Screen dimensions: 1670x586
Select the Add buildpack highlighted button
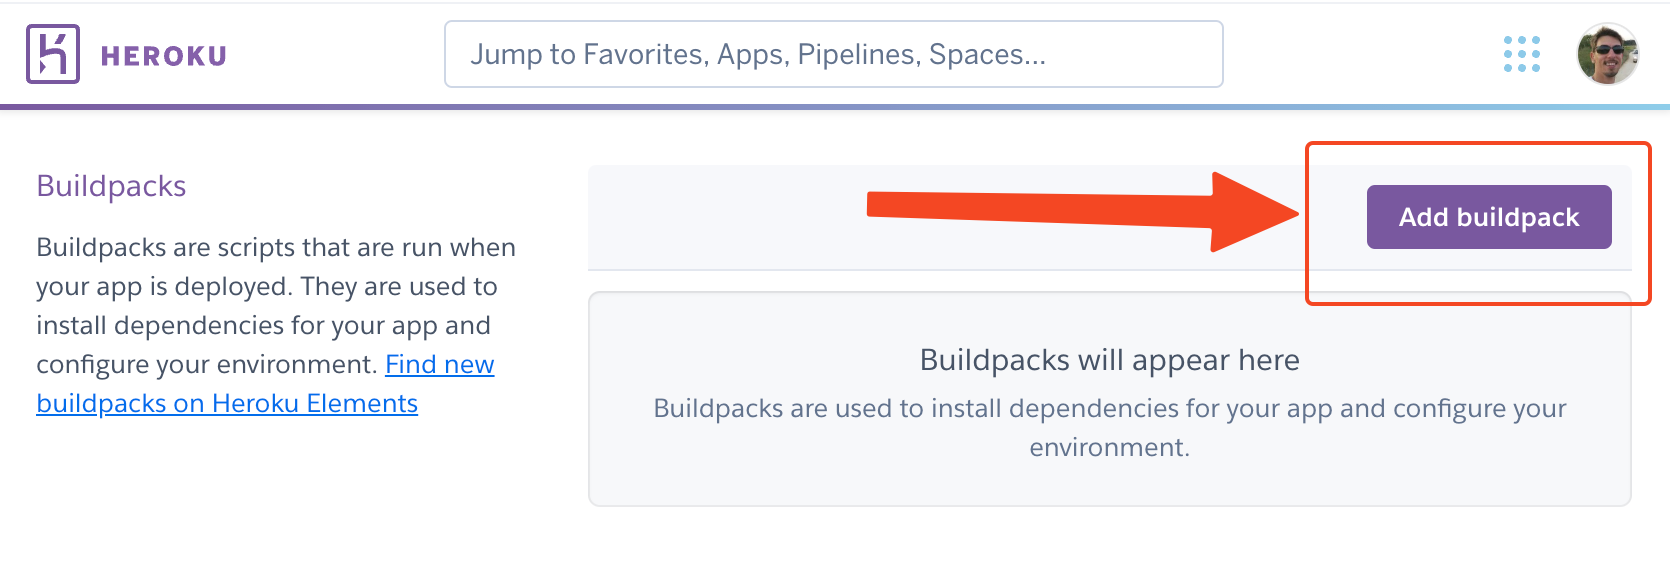[1488, 216]
